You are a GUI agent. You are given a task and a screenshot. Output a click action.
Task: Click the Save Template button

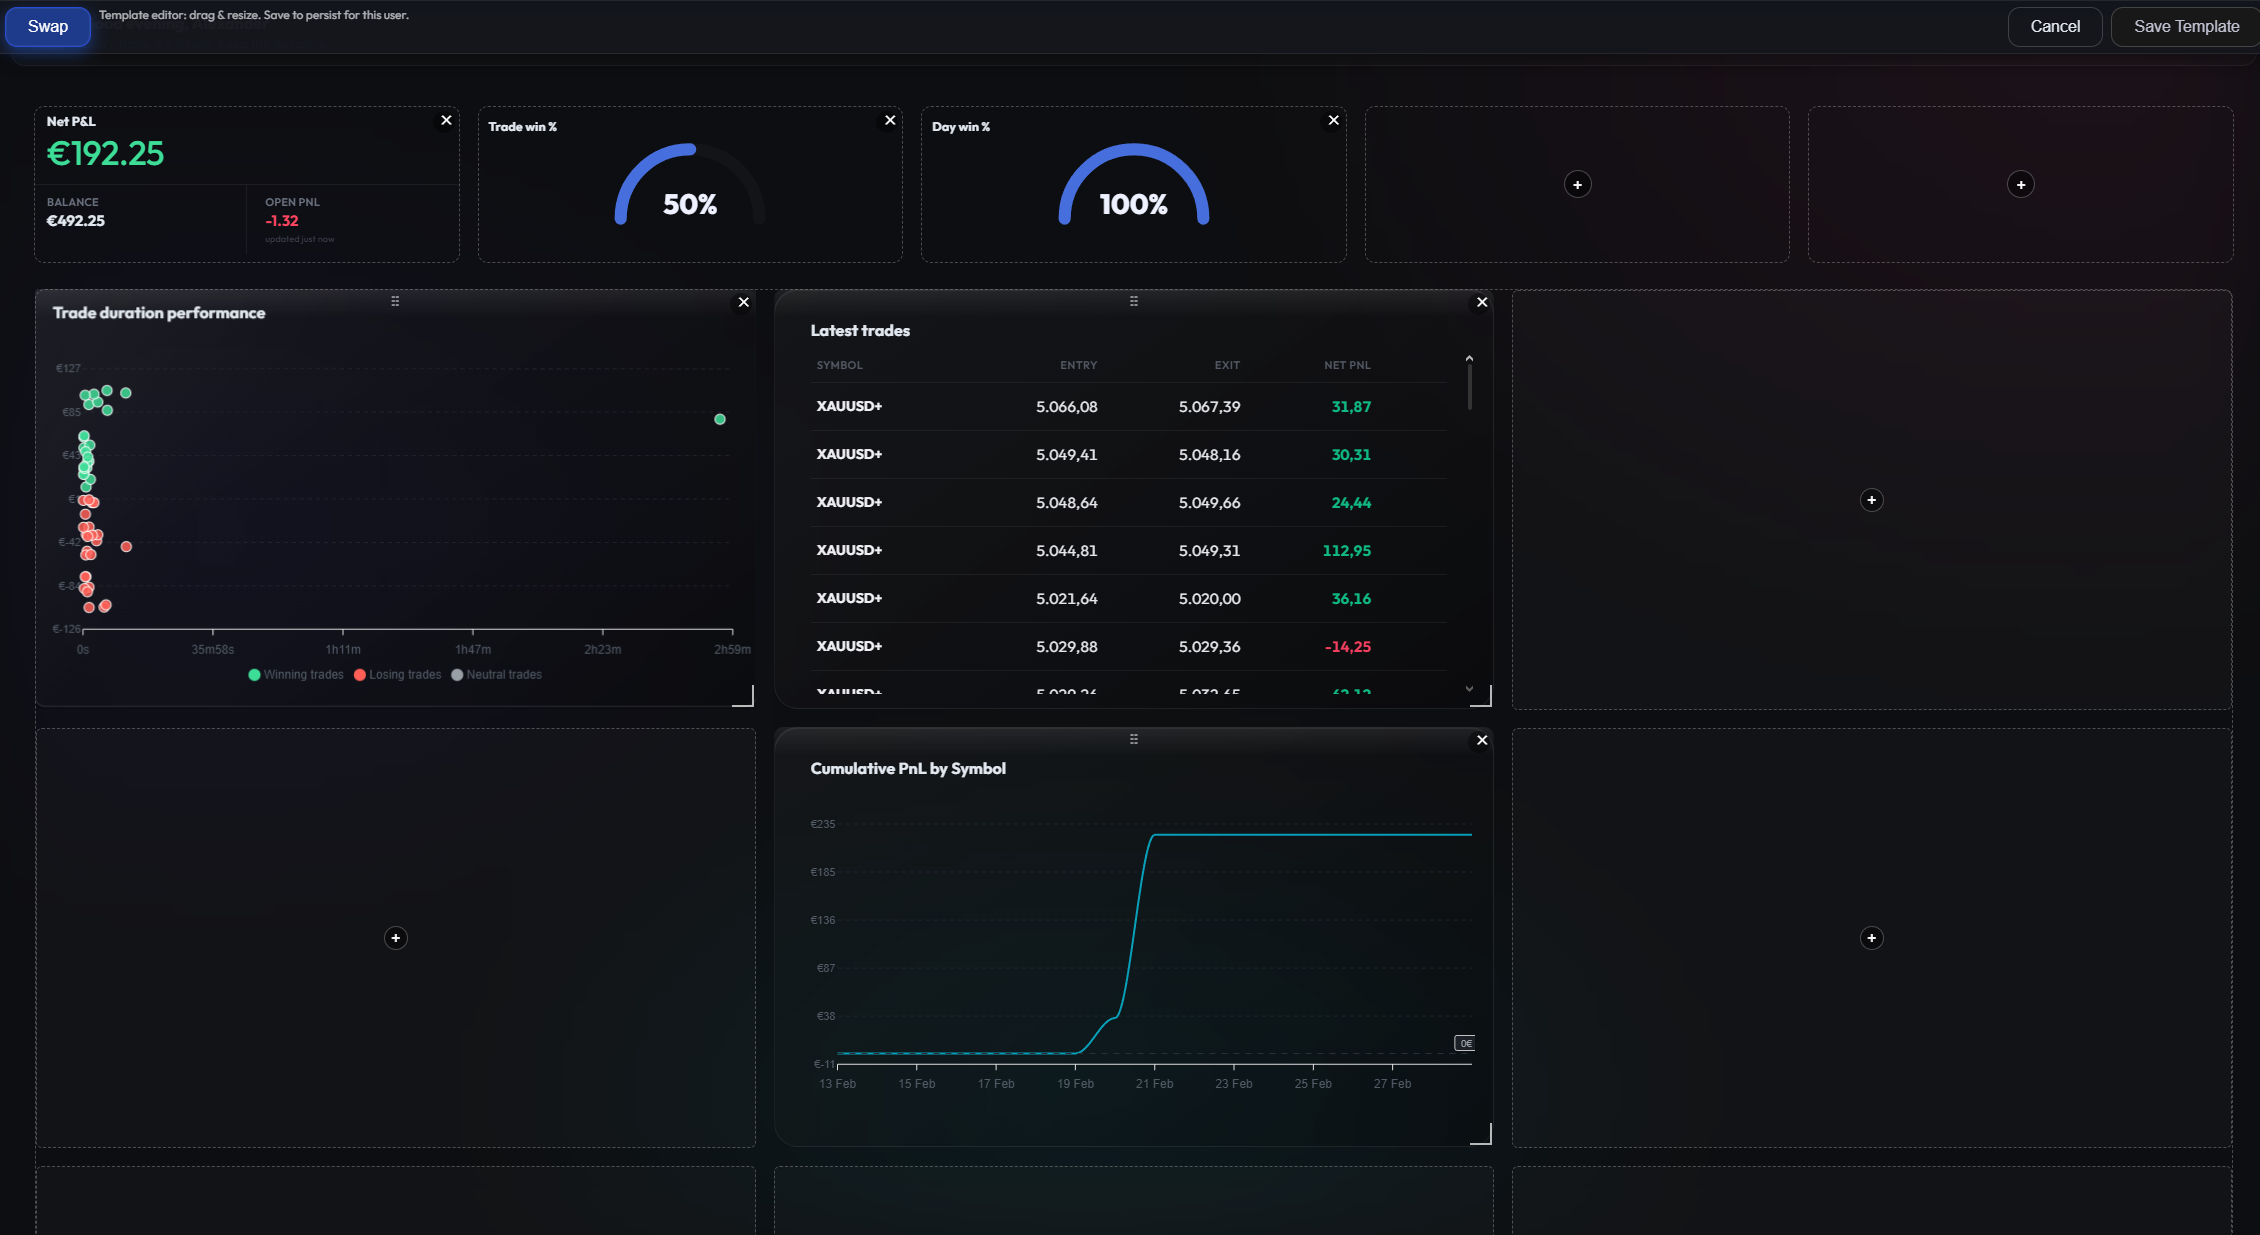[2184, 26]
